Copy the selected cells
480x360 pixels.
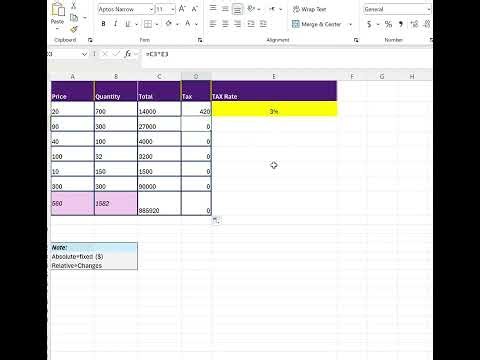74,18
